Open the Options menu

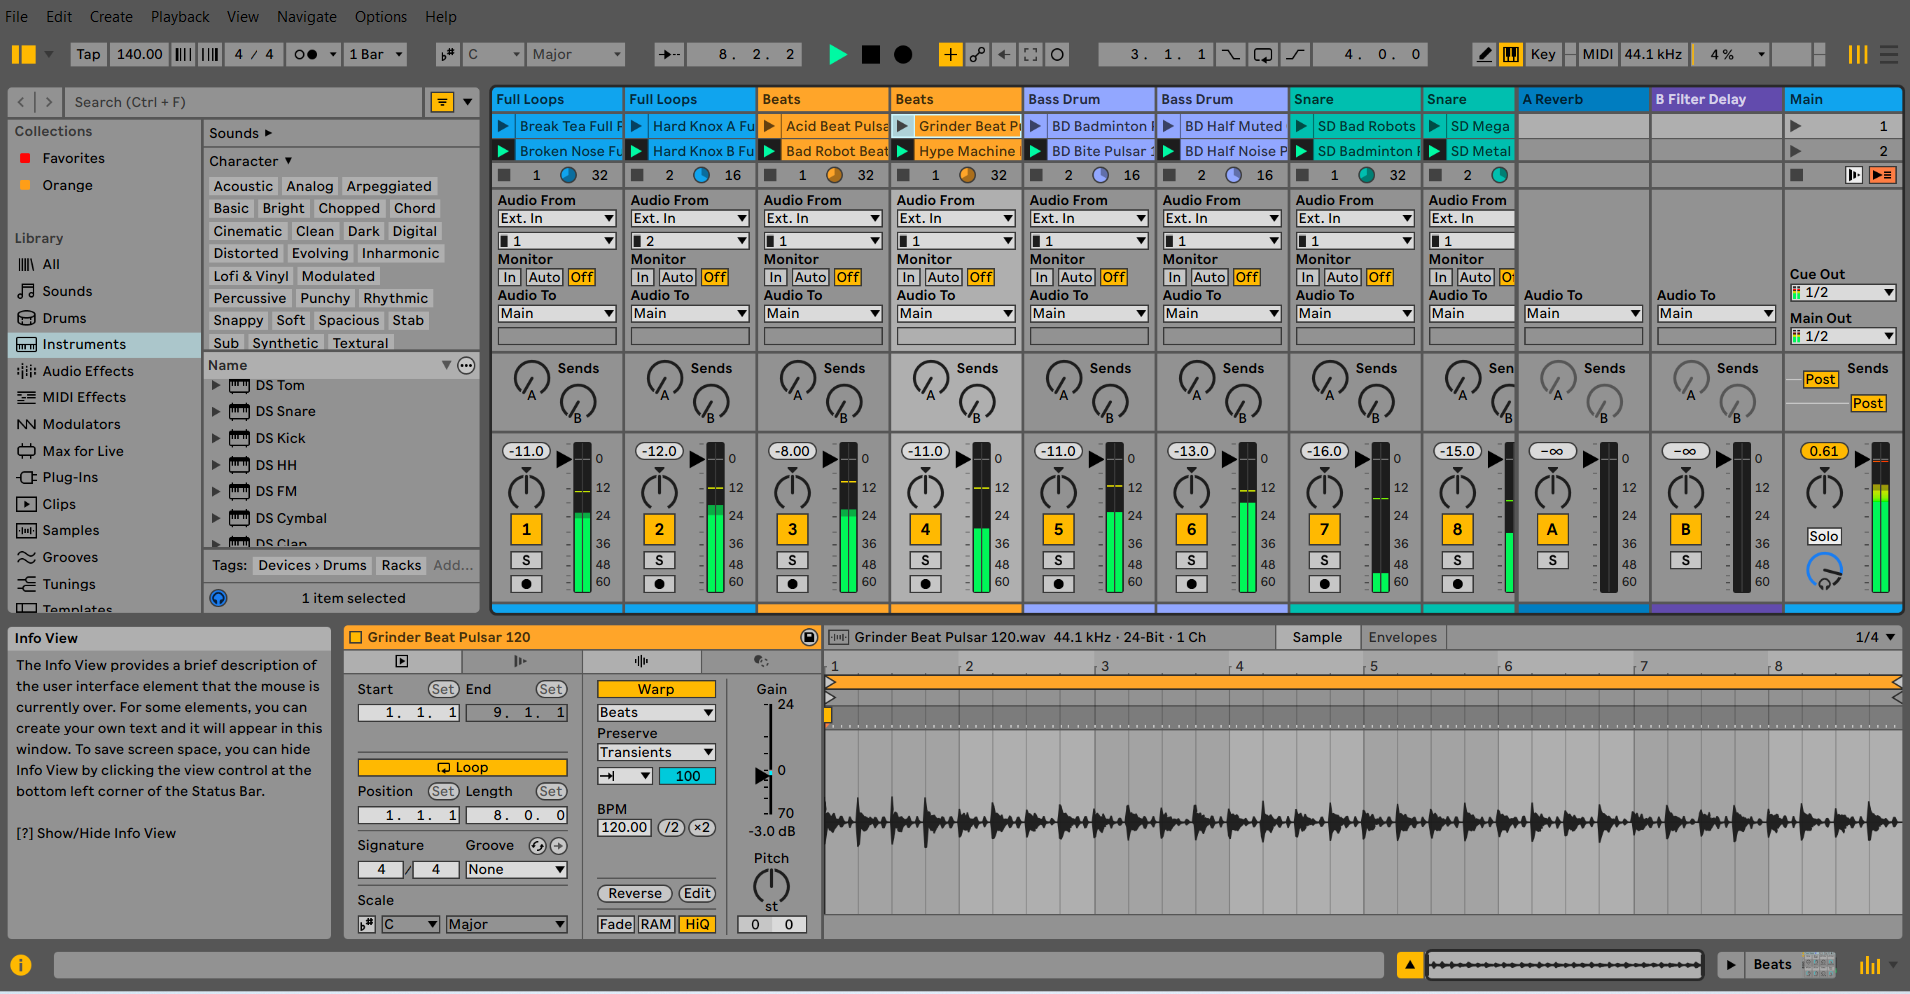pyautogui.click(x=380, y=16)
